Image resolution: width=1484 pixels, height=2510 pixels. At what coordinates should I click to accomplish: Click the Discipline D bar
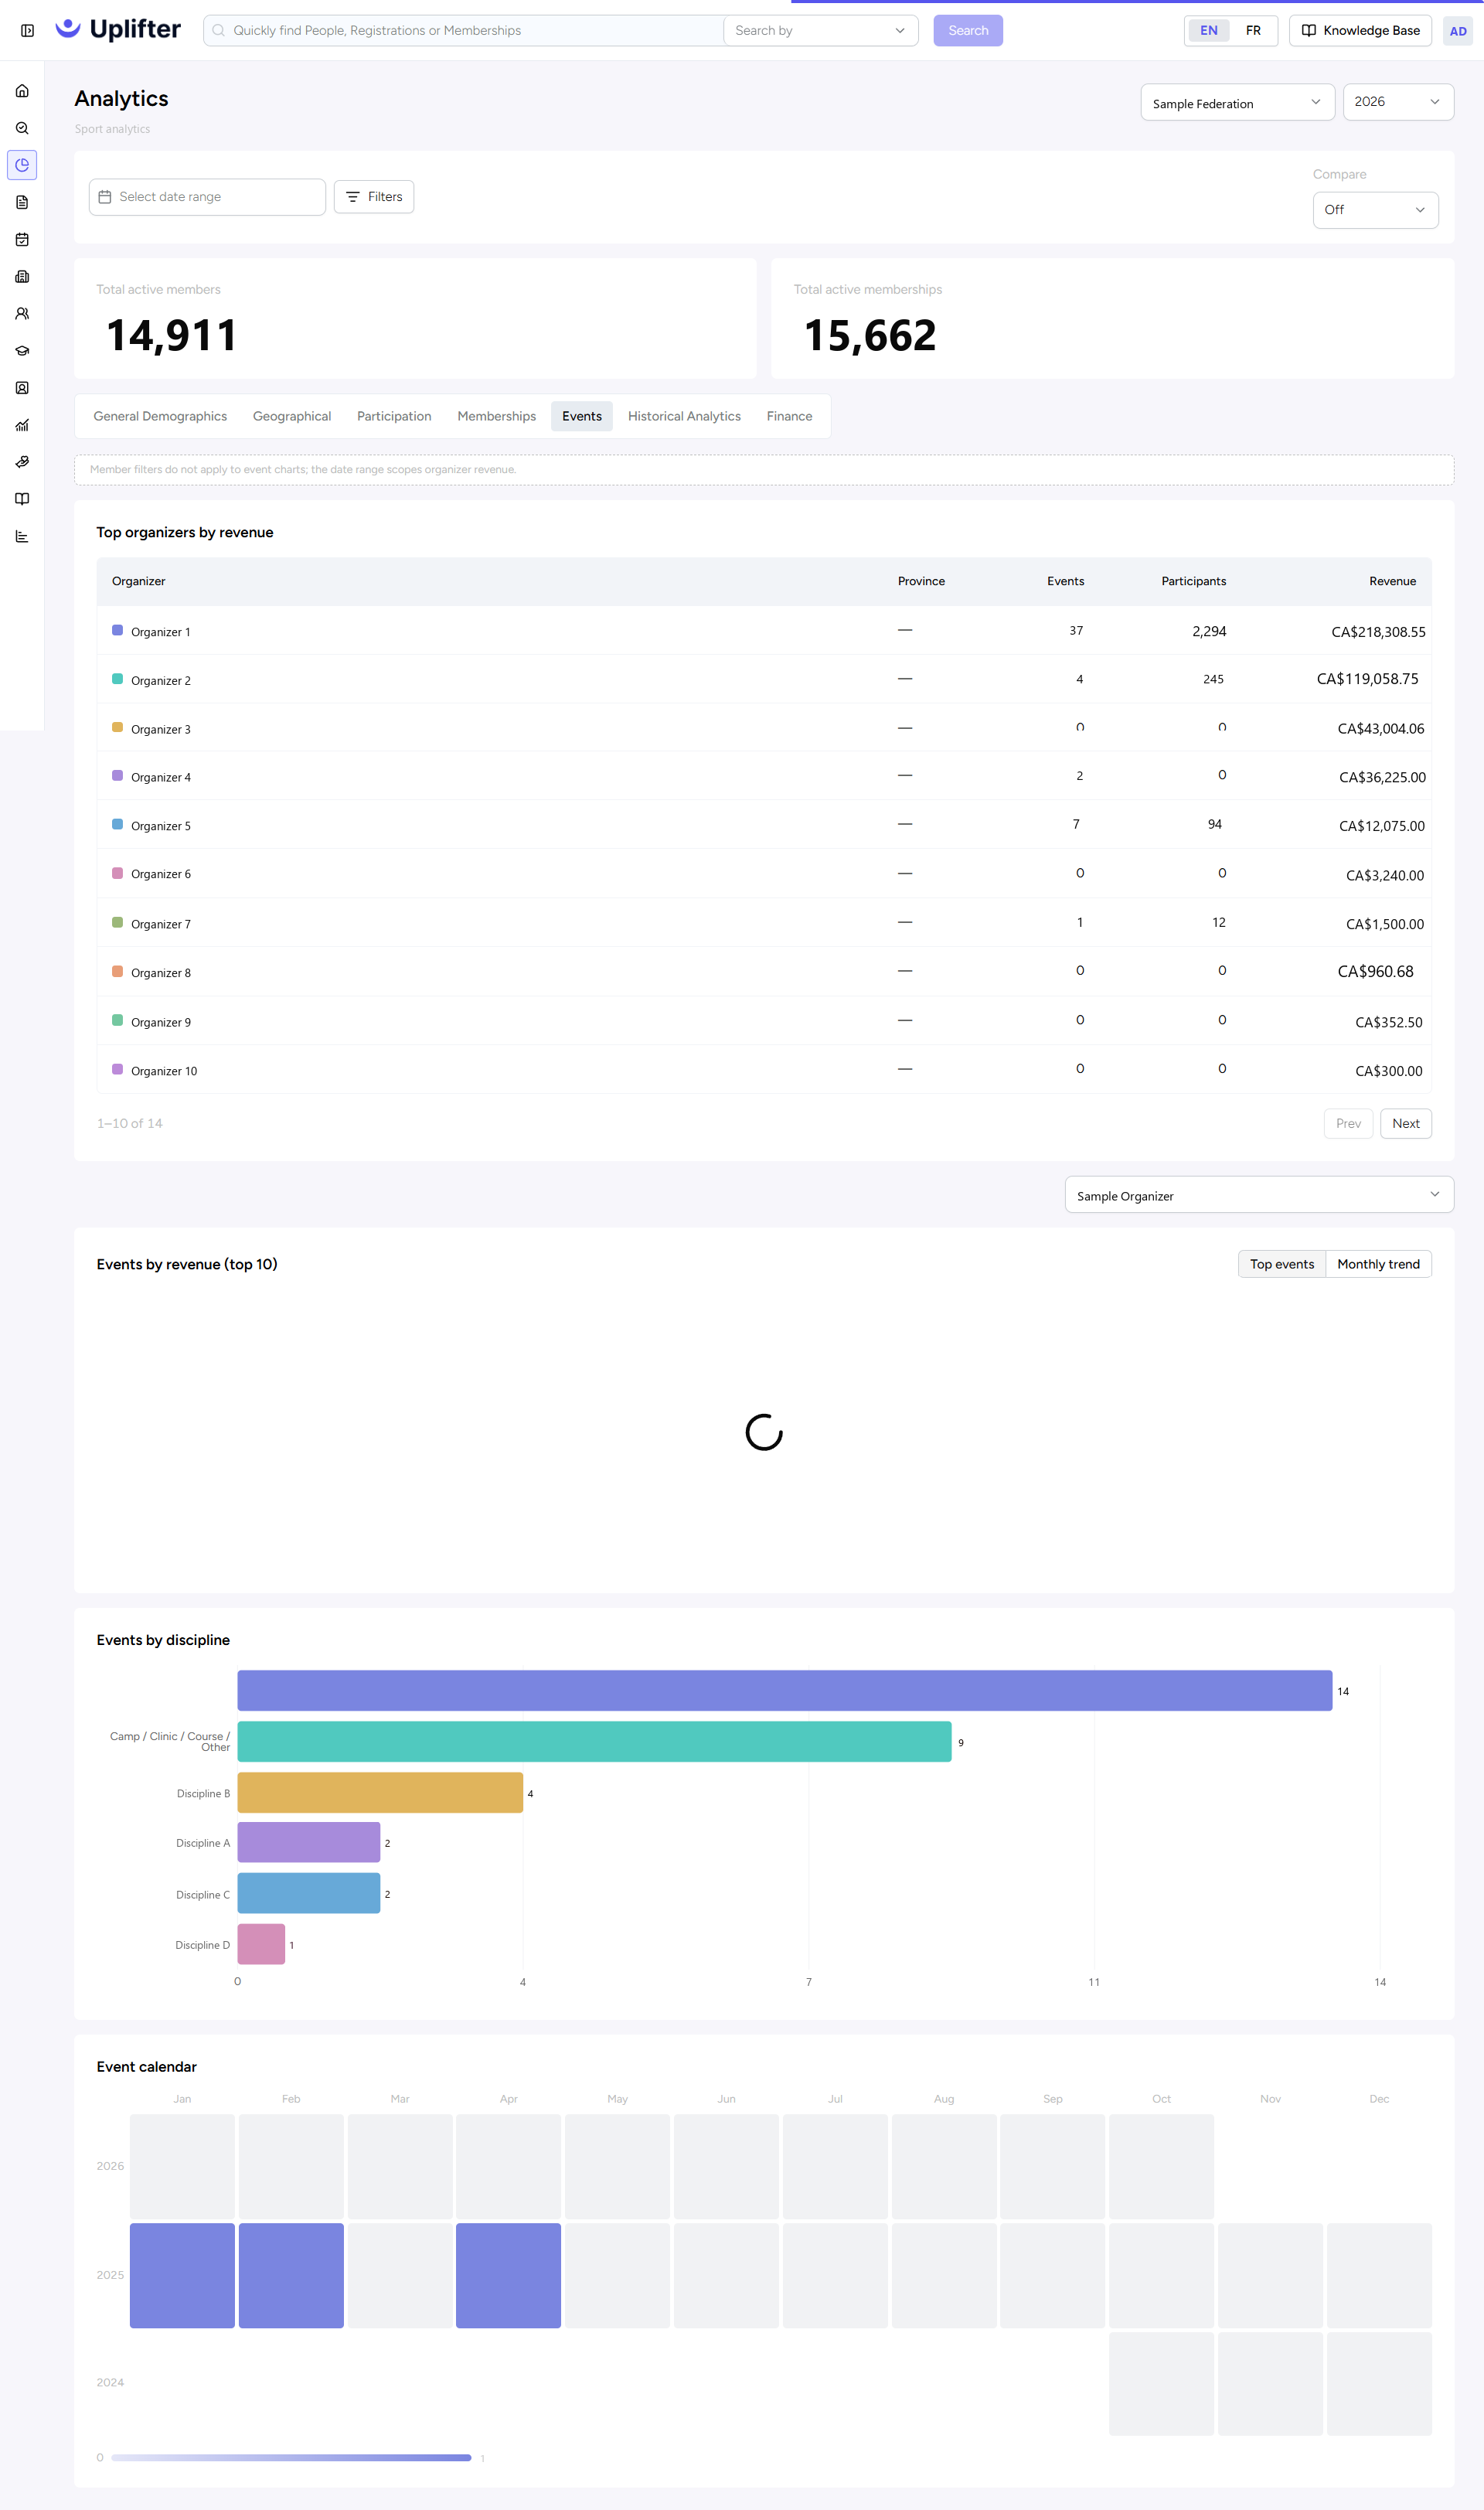(x=261, y=1944)
